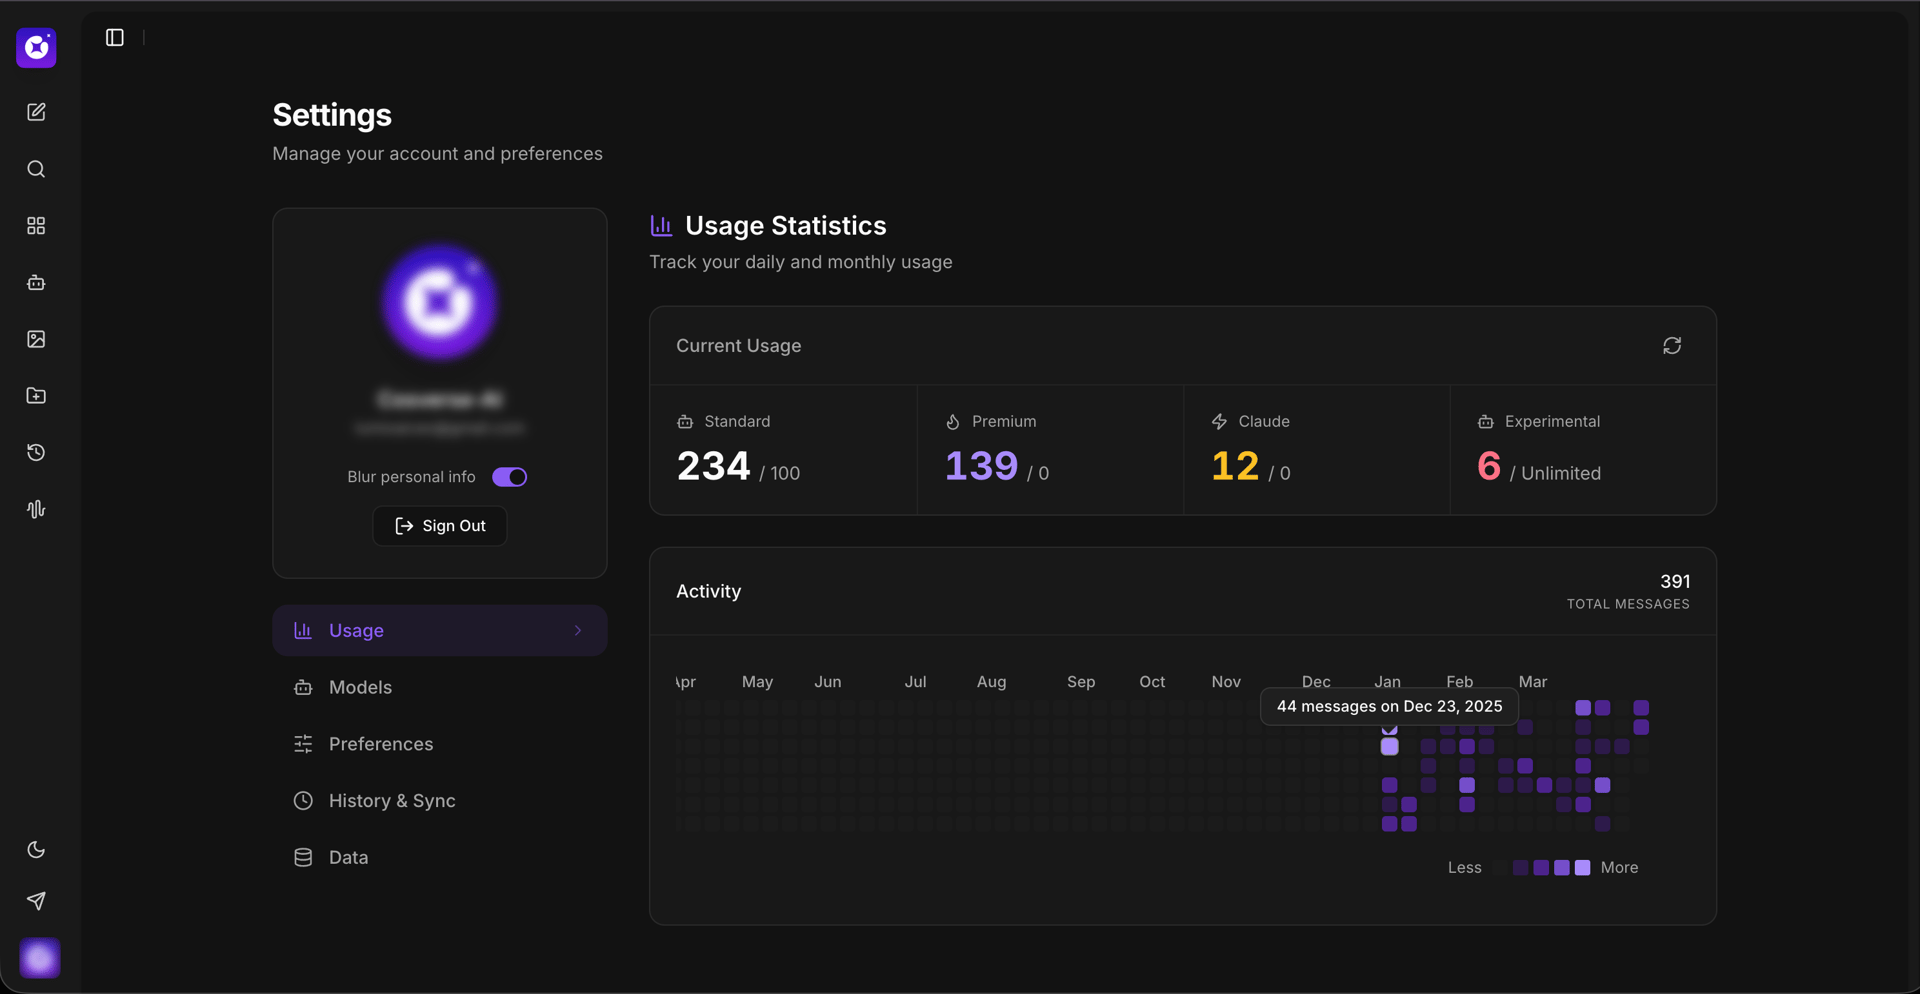Sign out of the account
The image size is (1920, 994).
439,525
